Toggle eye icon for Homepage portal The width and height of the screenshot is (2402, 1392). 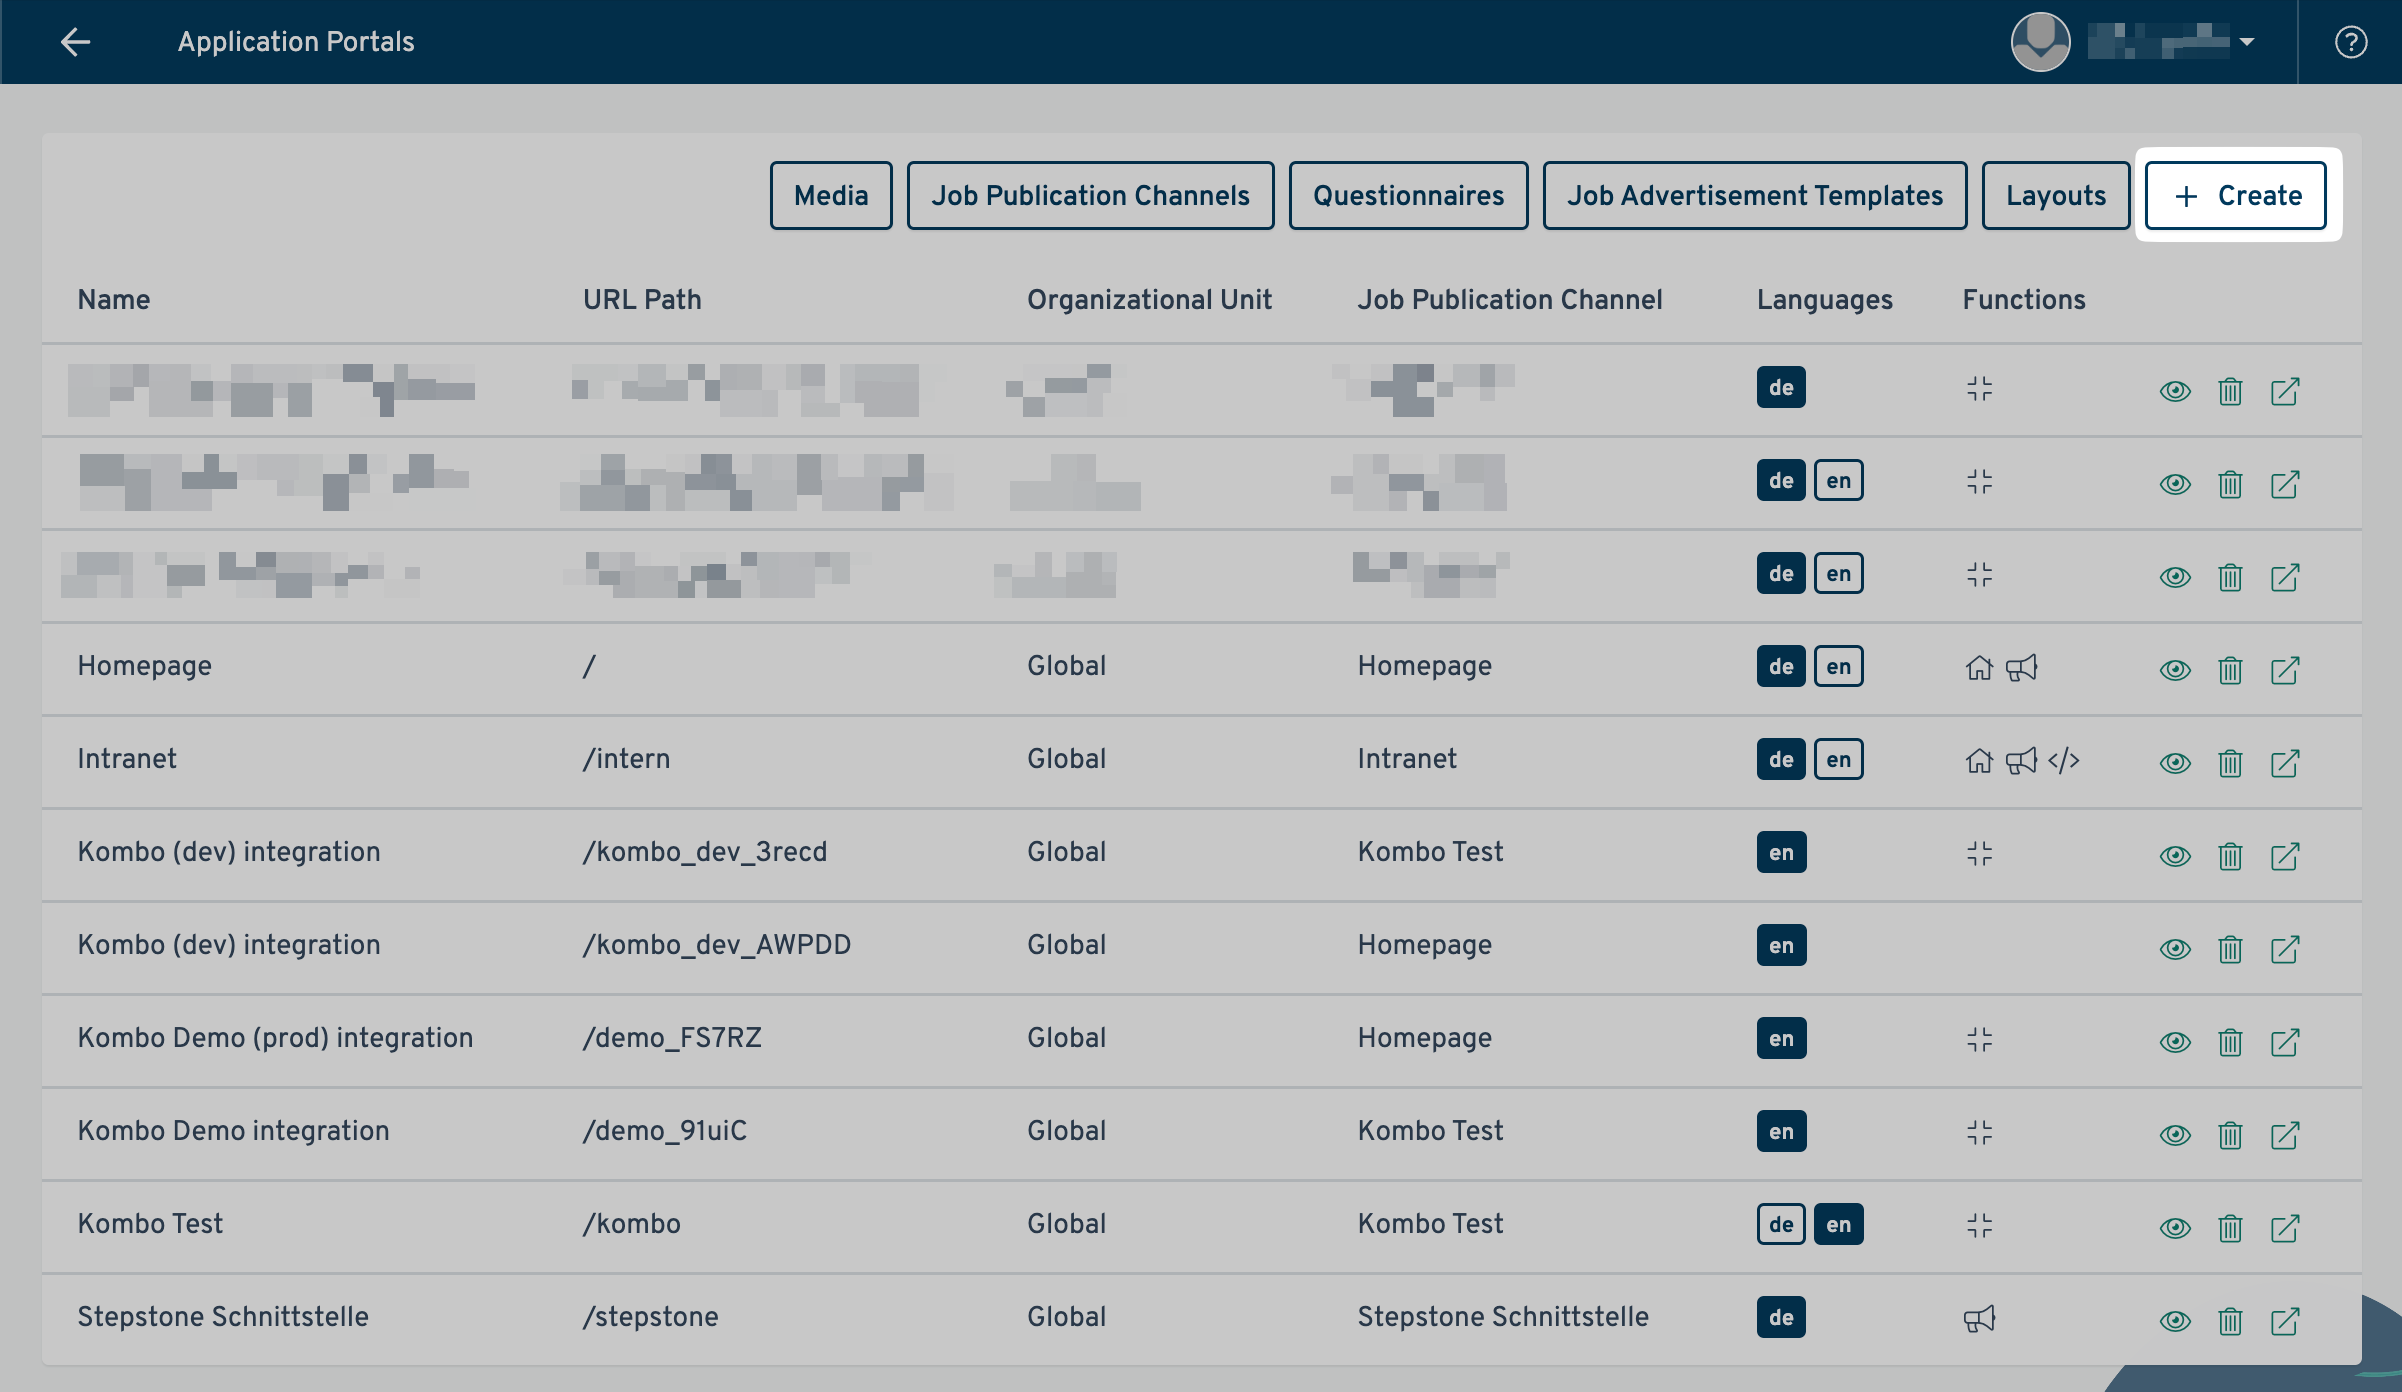point(2175,670)
